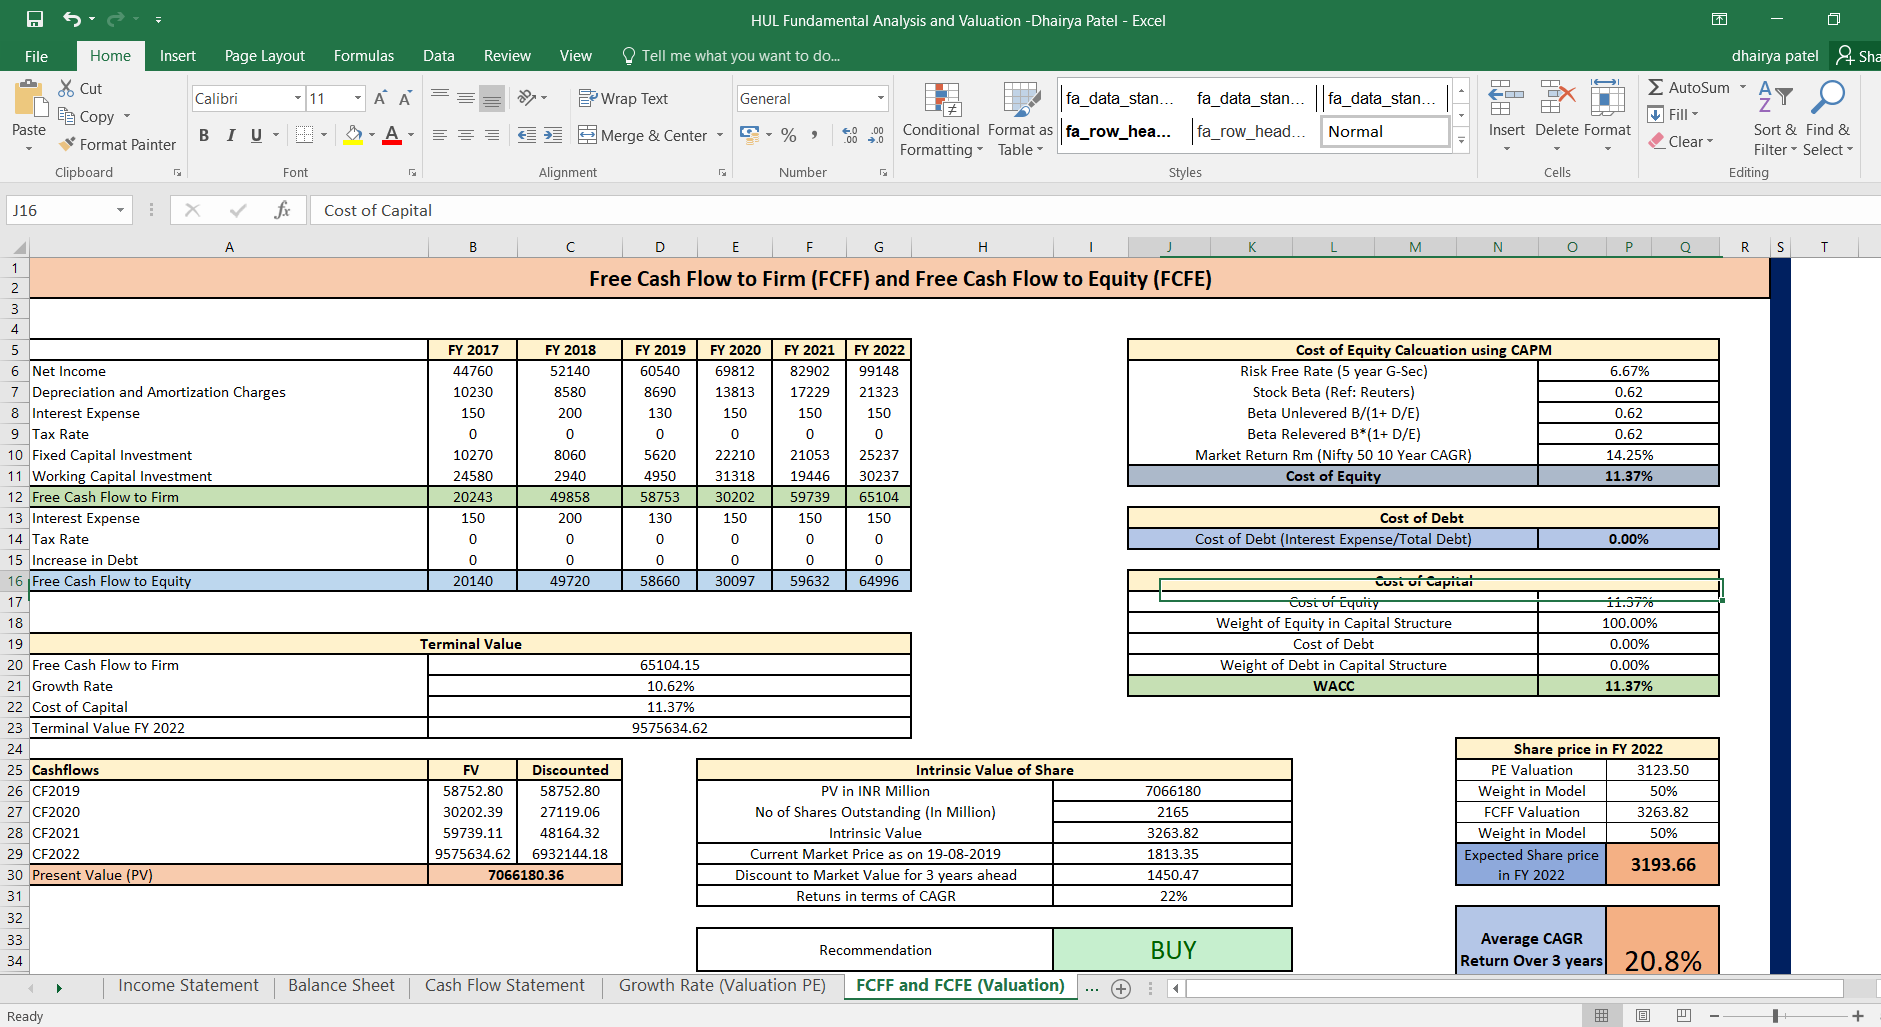This screenshot has width=1881, height=1027.
Task: Align text to the right
Action: click(492, 135)
